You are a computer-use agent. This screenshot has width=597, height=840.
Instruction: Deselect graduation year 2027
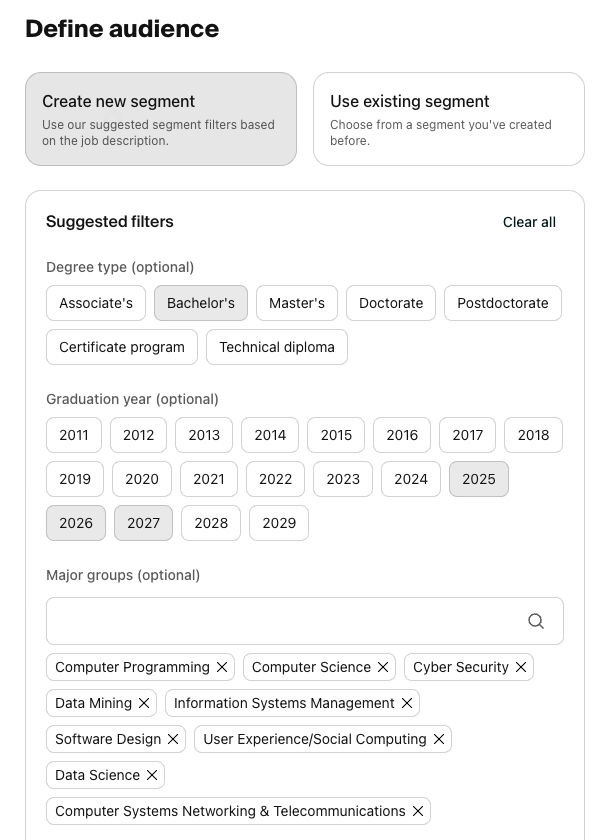(x=144, y=523)
